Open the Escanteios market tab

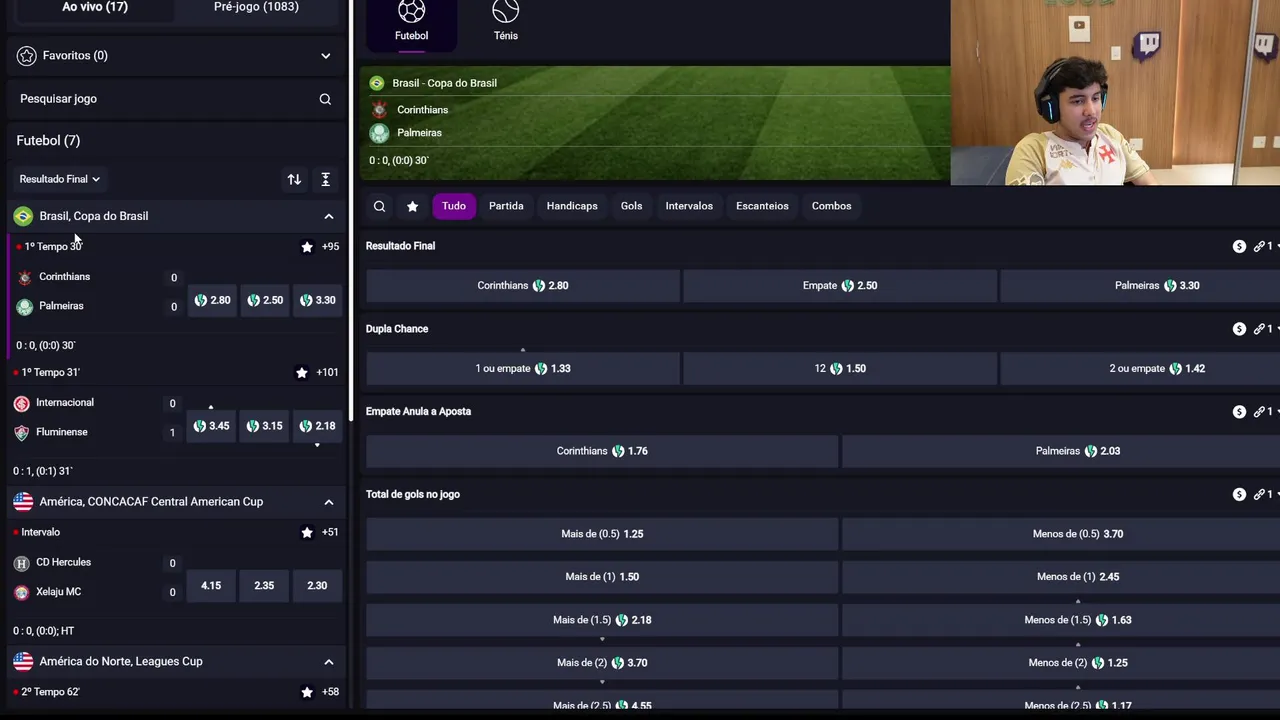pos(762,206)
